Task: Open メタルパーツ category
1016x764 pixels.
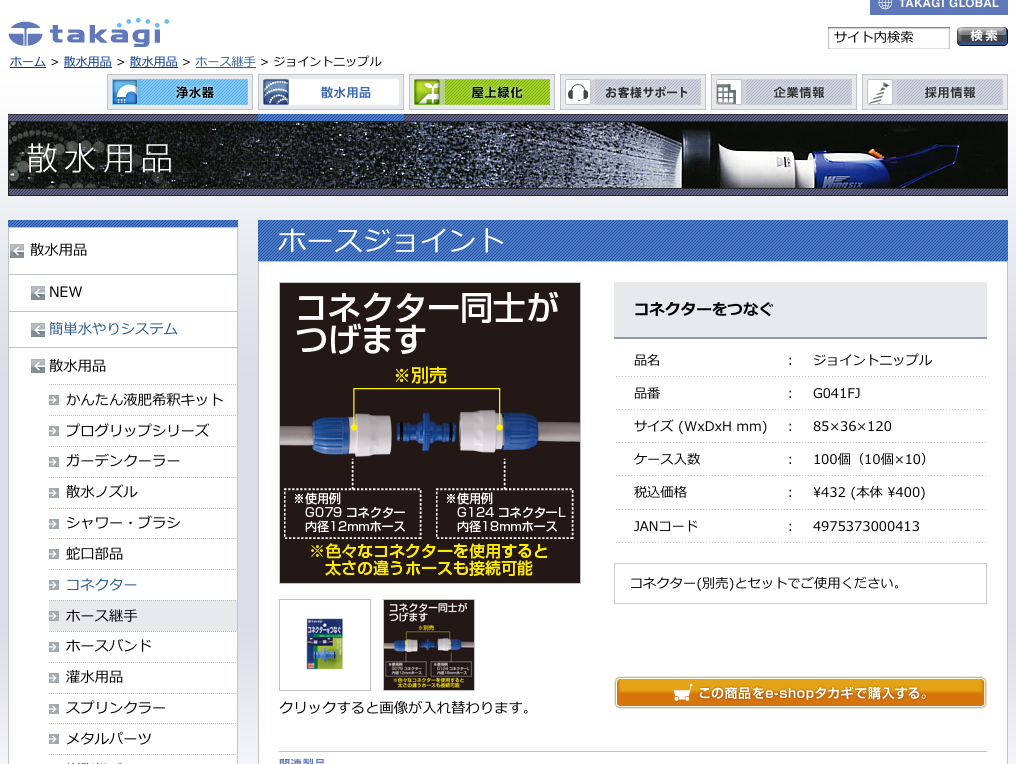Action: tap(108, 739)
